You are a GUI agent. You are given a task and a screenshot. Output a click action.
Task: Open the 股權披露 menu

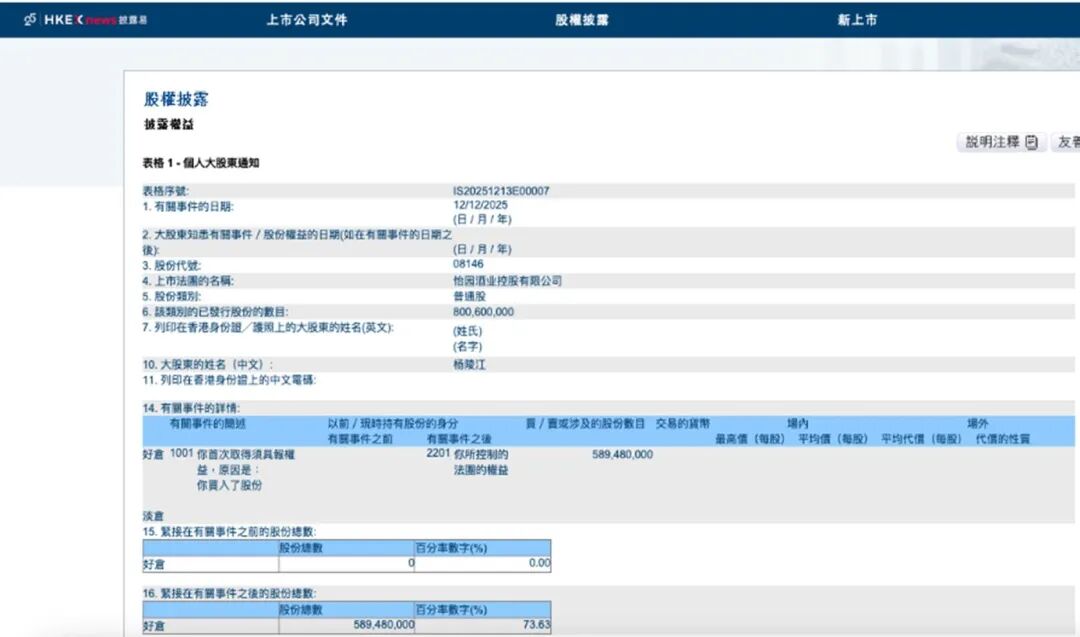(x=580, y=19)
